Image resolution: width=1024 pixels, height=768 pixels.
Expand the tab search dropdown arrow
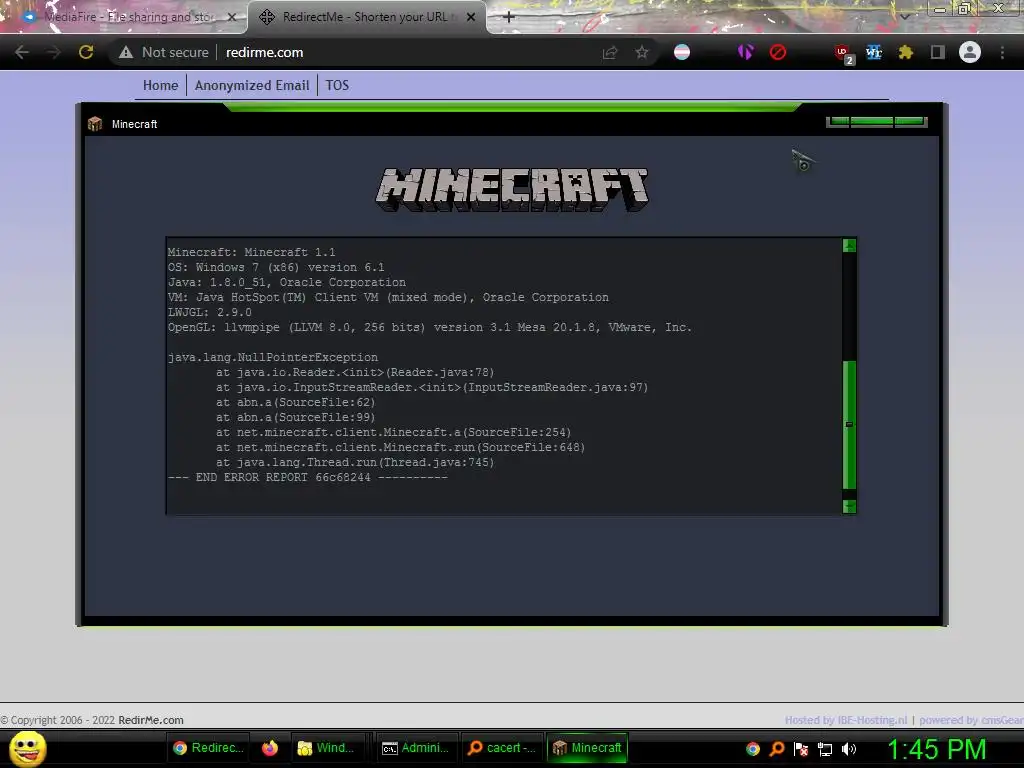pyautogui.click(x=904, y=16)
